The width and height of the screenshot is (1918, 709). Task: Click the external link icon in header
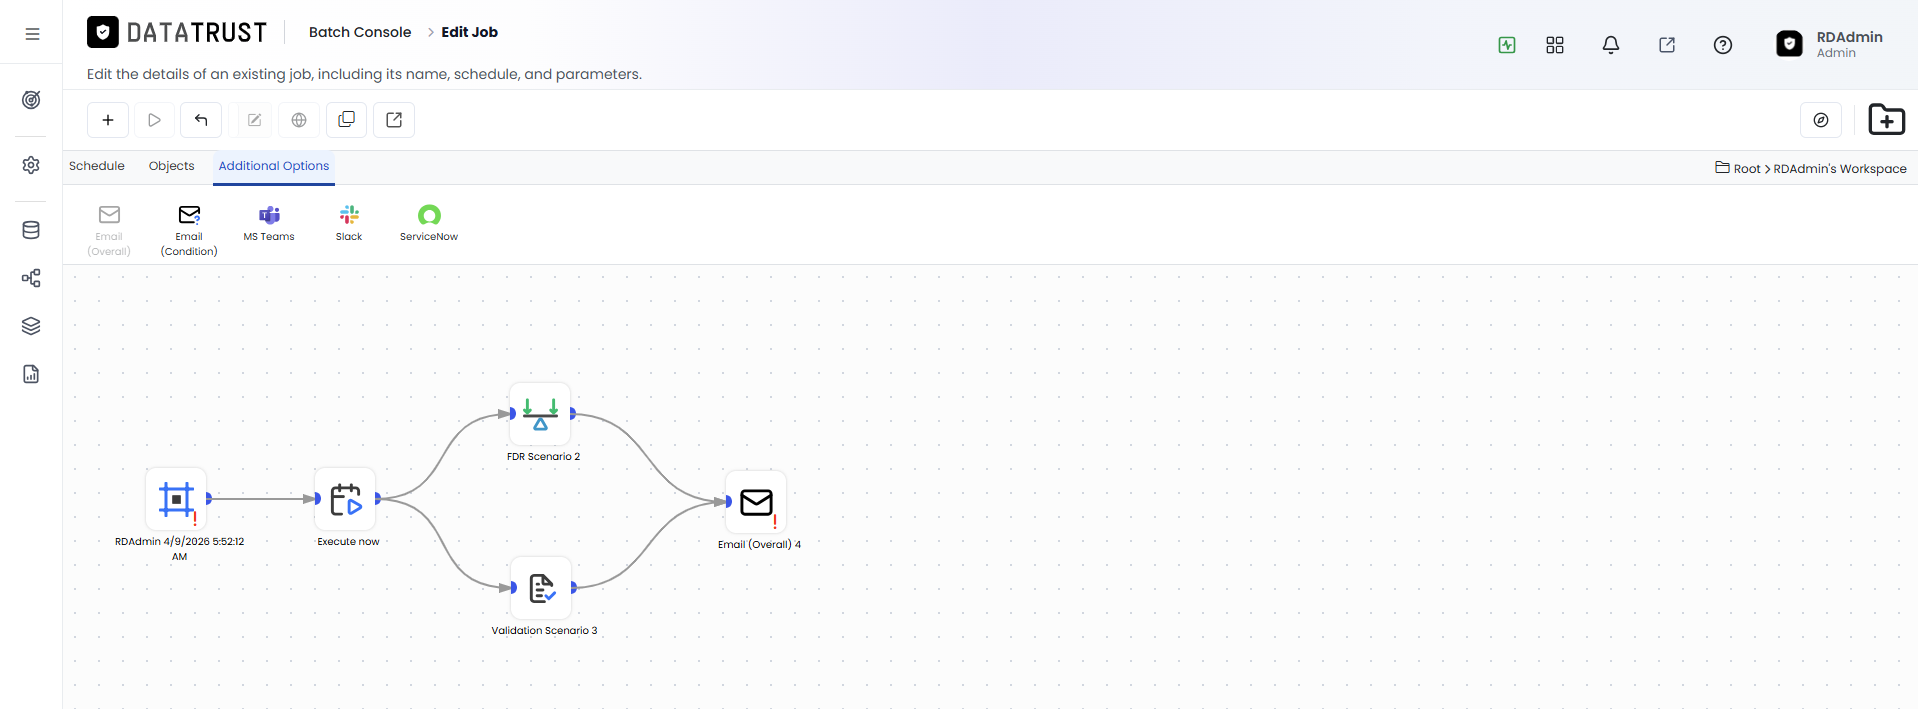1667,45
